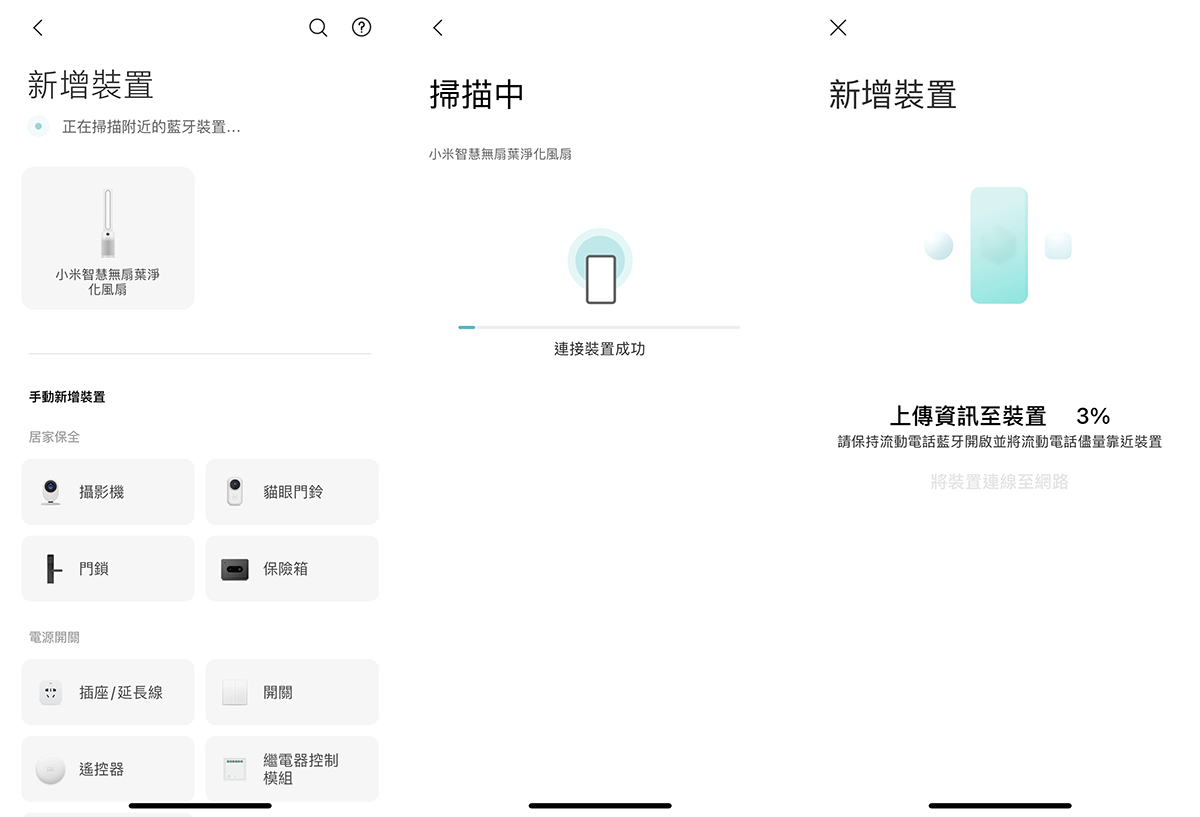
Task: Open search on the add device screen
Action: click(x=318, y=28)
